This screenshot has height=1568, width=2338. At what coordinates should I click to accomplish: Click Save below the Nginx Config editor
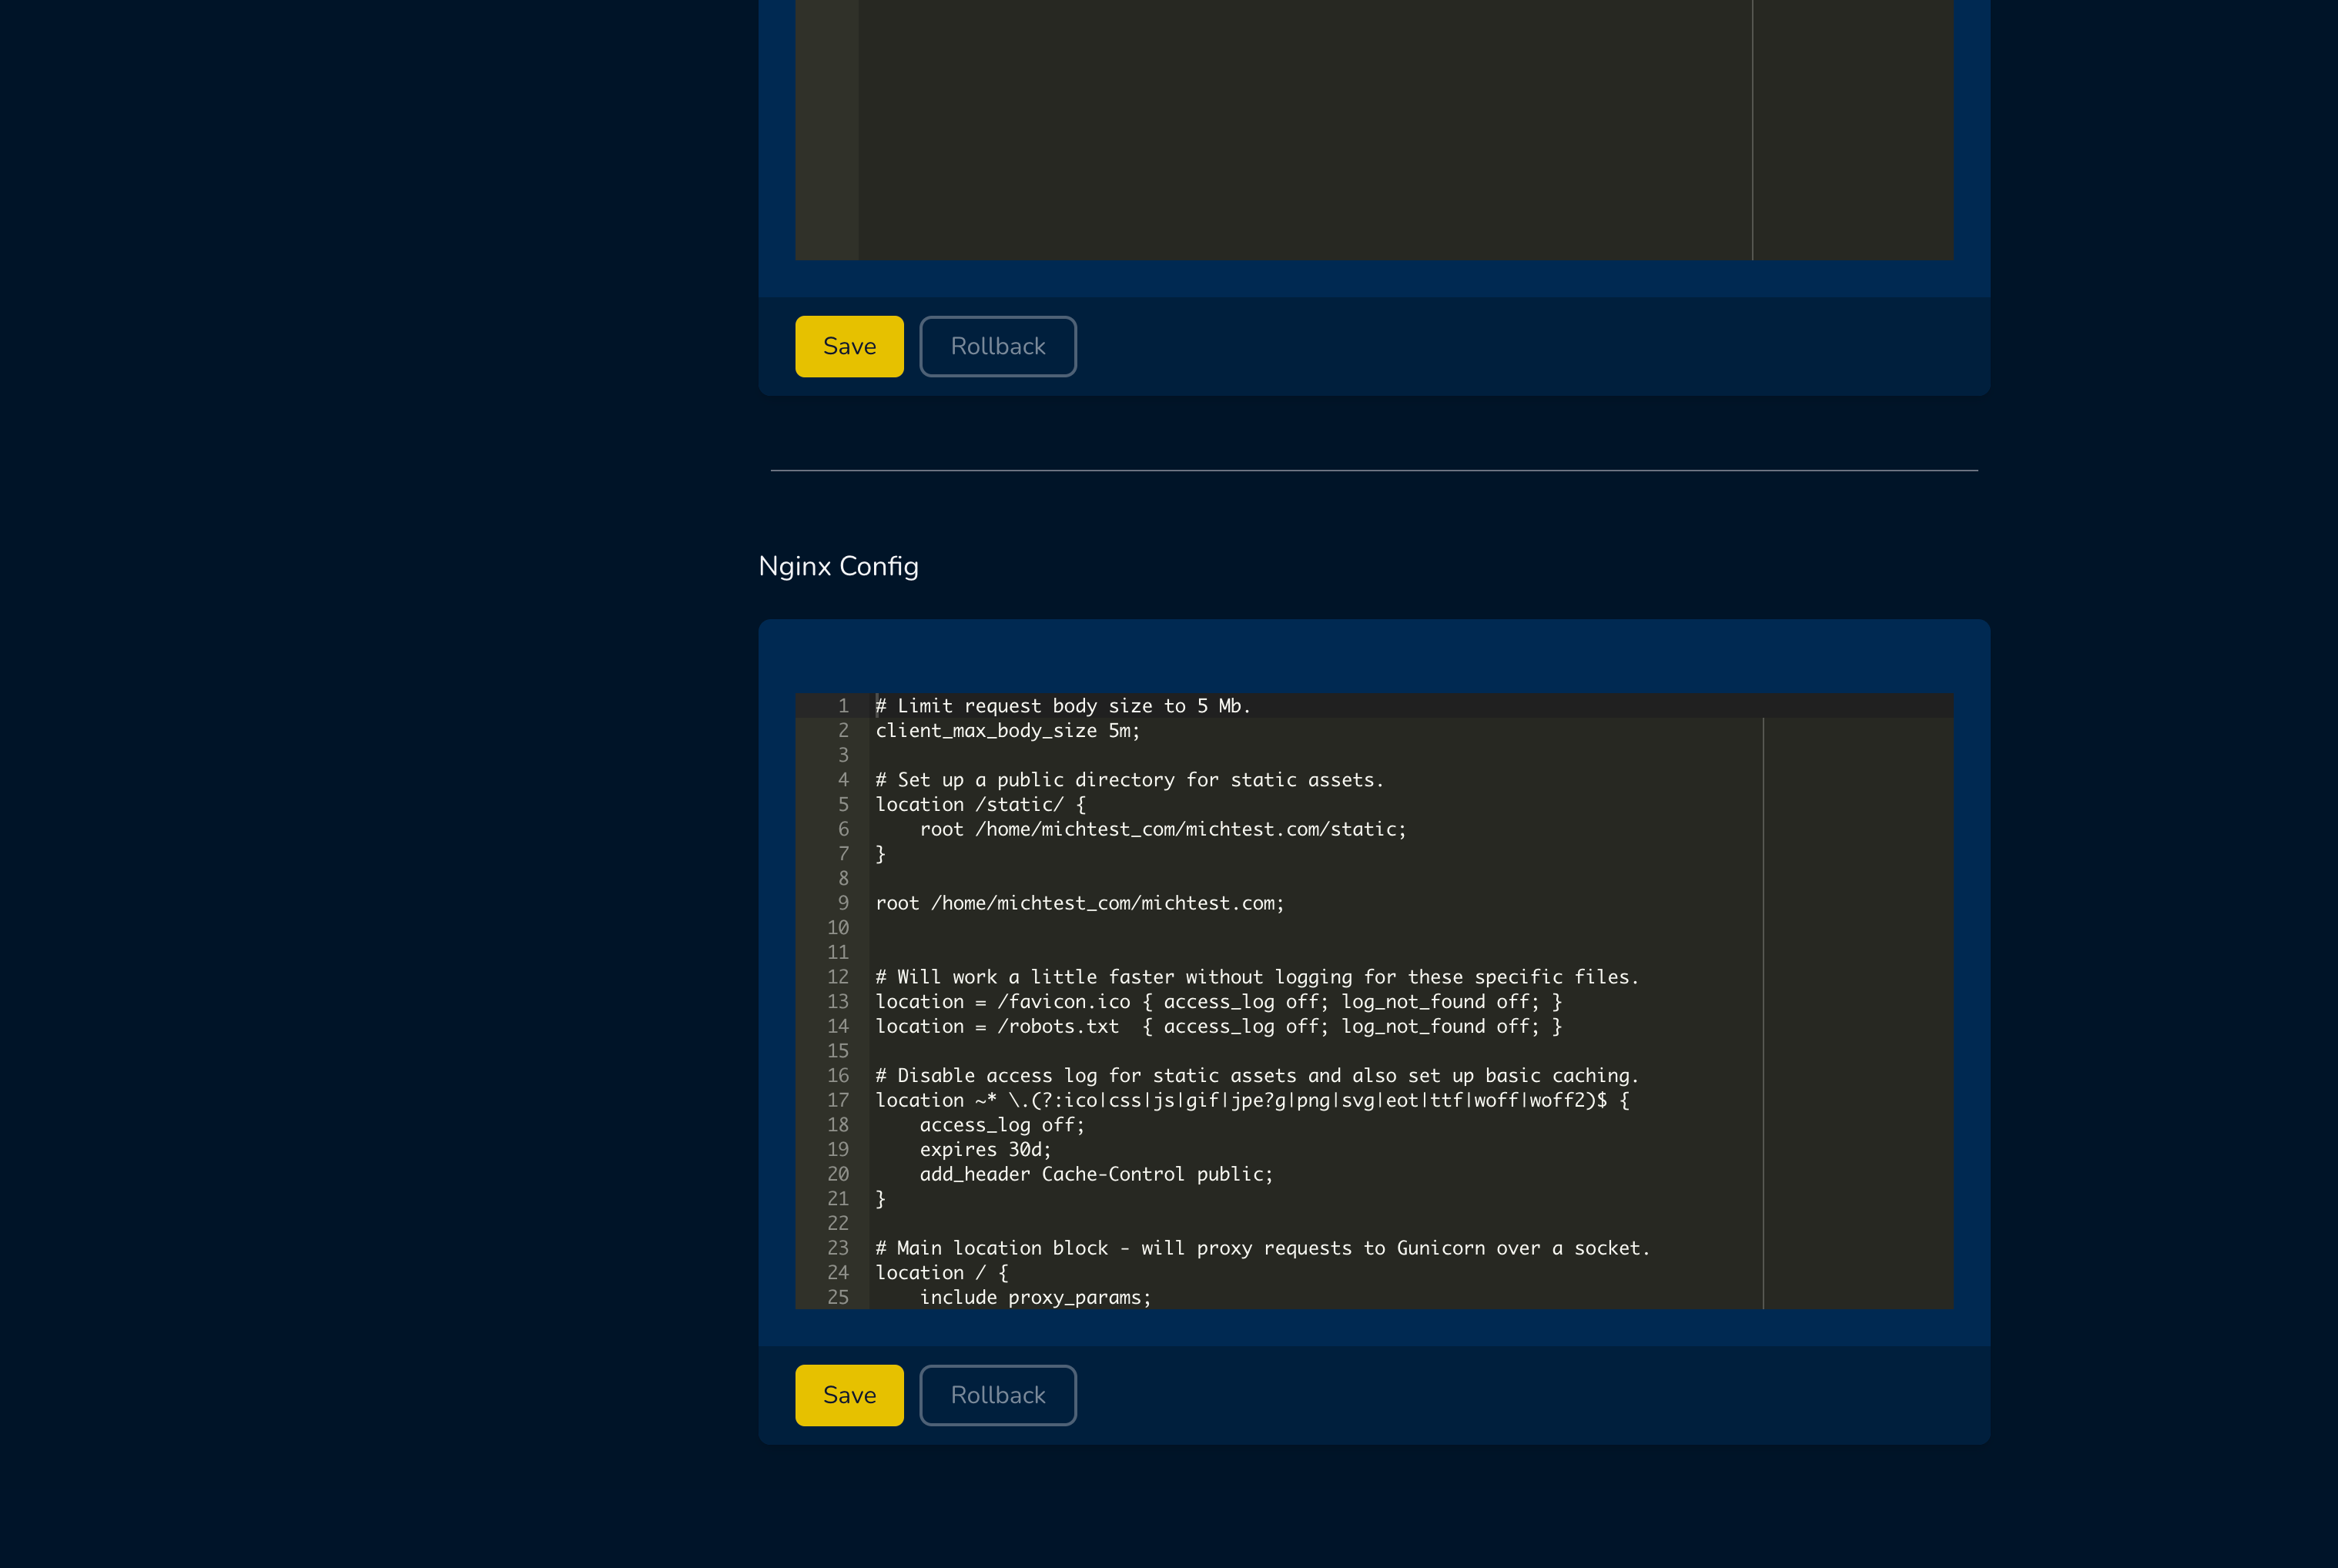coord(848,1394)
